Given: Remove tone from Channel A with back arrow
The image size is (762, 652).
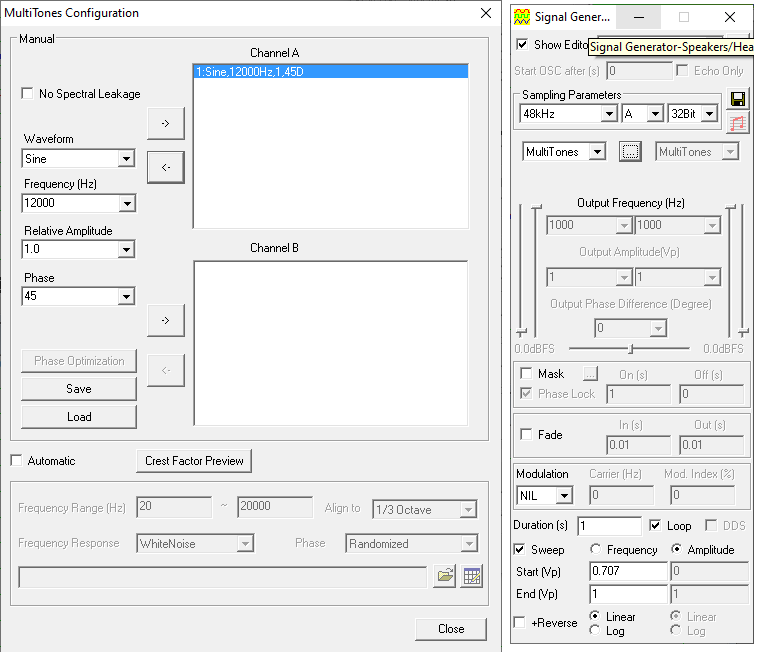Looking at the screenshot, I should [x=165, y=167].
